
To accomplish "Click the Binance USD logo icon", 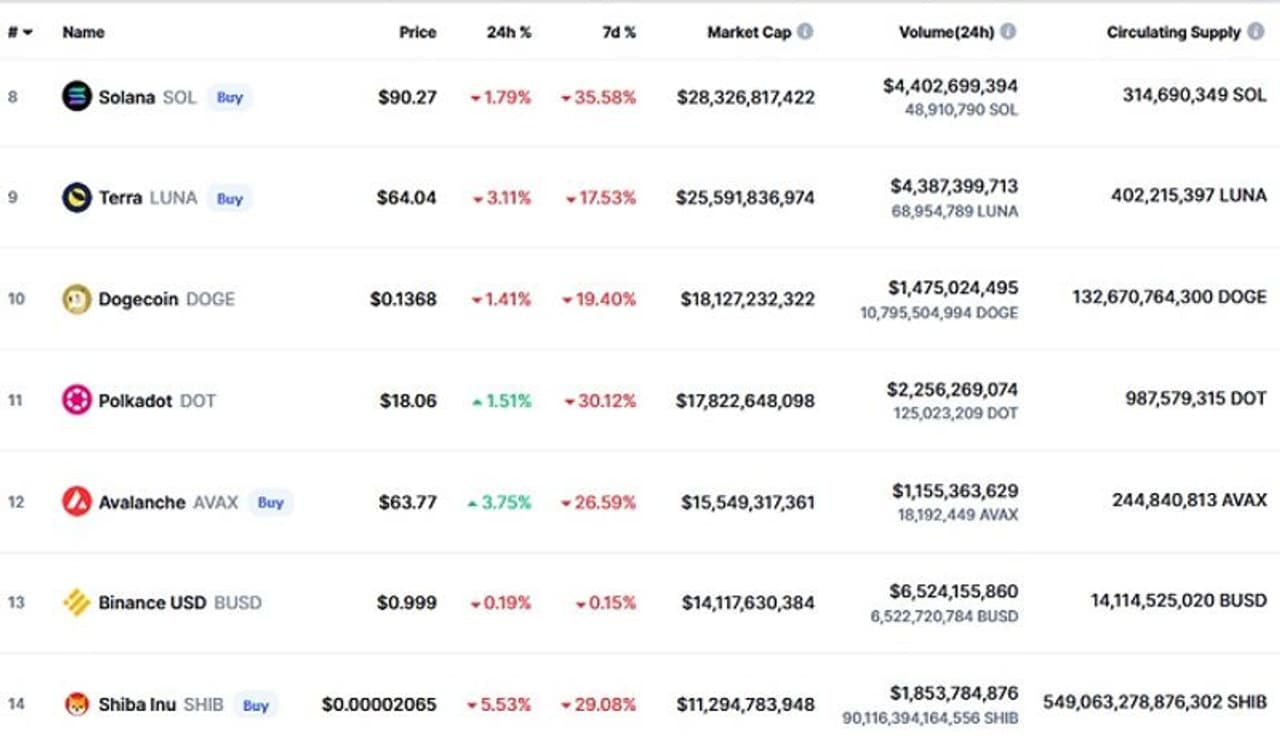I will click(77, 602).
